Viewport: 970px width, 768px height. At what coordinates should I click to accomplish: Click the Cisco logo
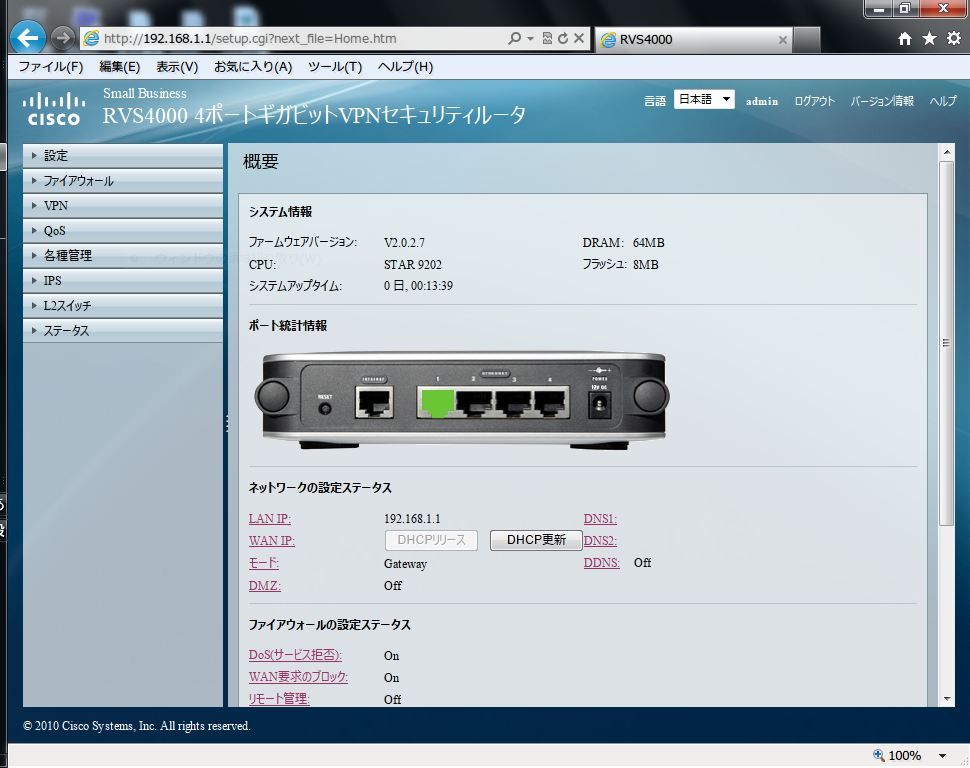pos(54,109)
